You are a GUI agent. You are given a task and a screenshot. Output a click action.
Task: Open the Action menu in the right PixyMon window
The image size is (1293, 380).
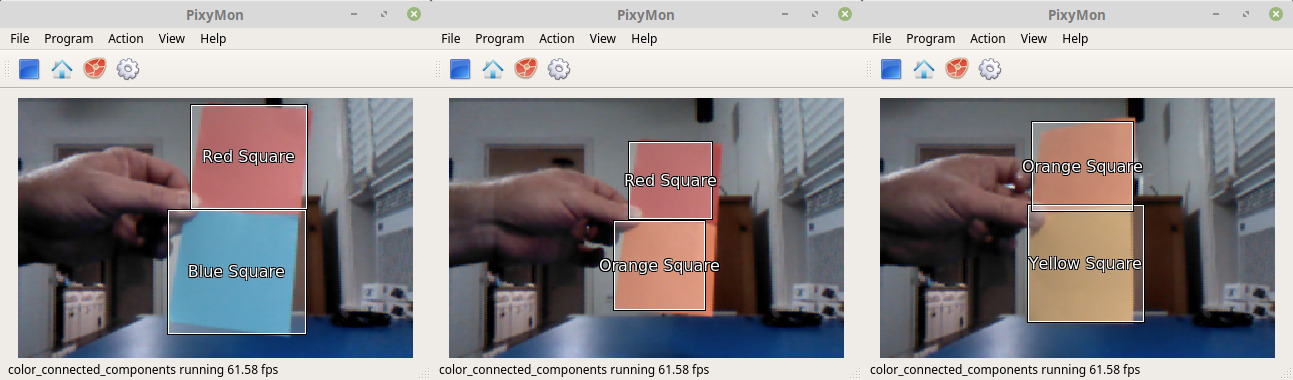point(988,38)
